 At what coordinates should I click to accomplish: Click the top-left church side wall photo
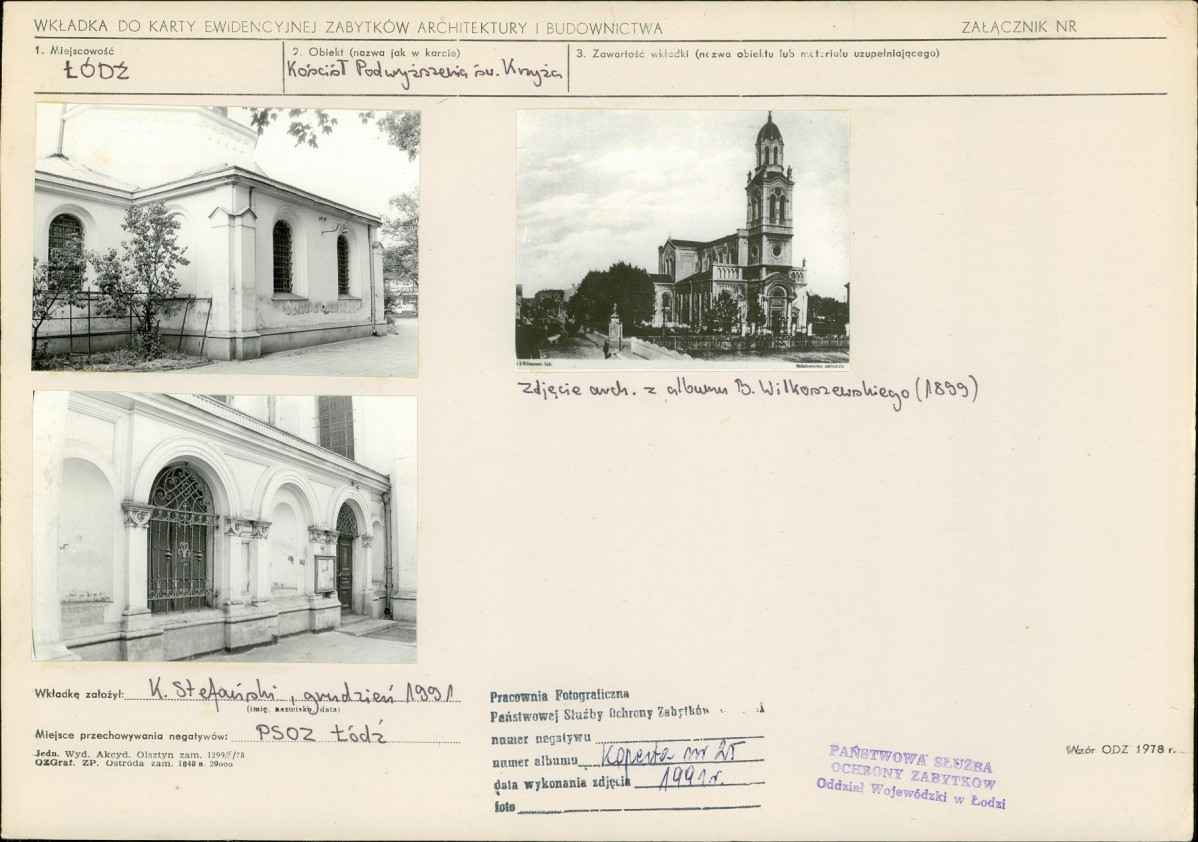click(x=226, y=239)
